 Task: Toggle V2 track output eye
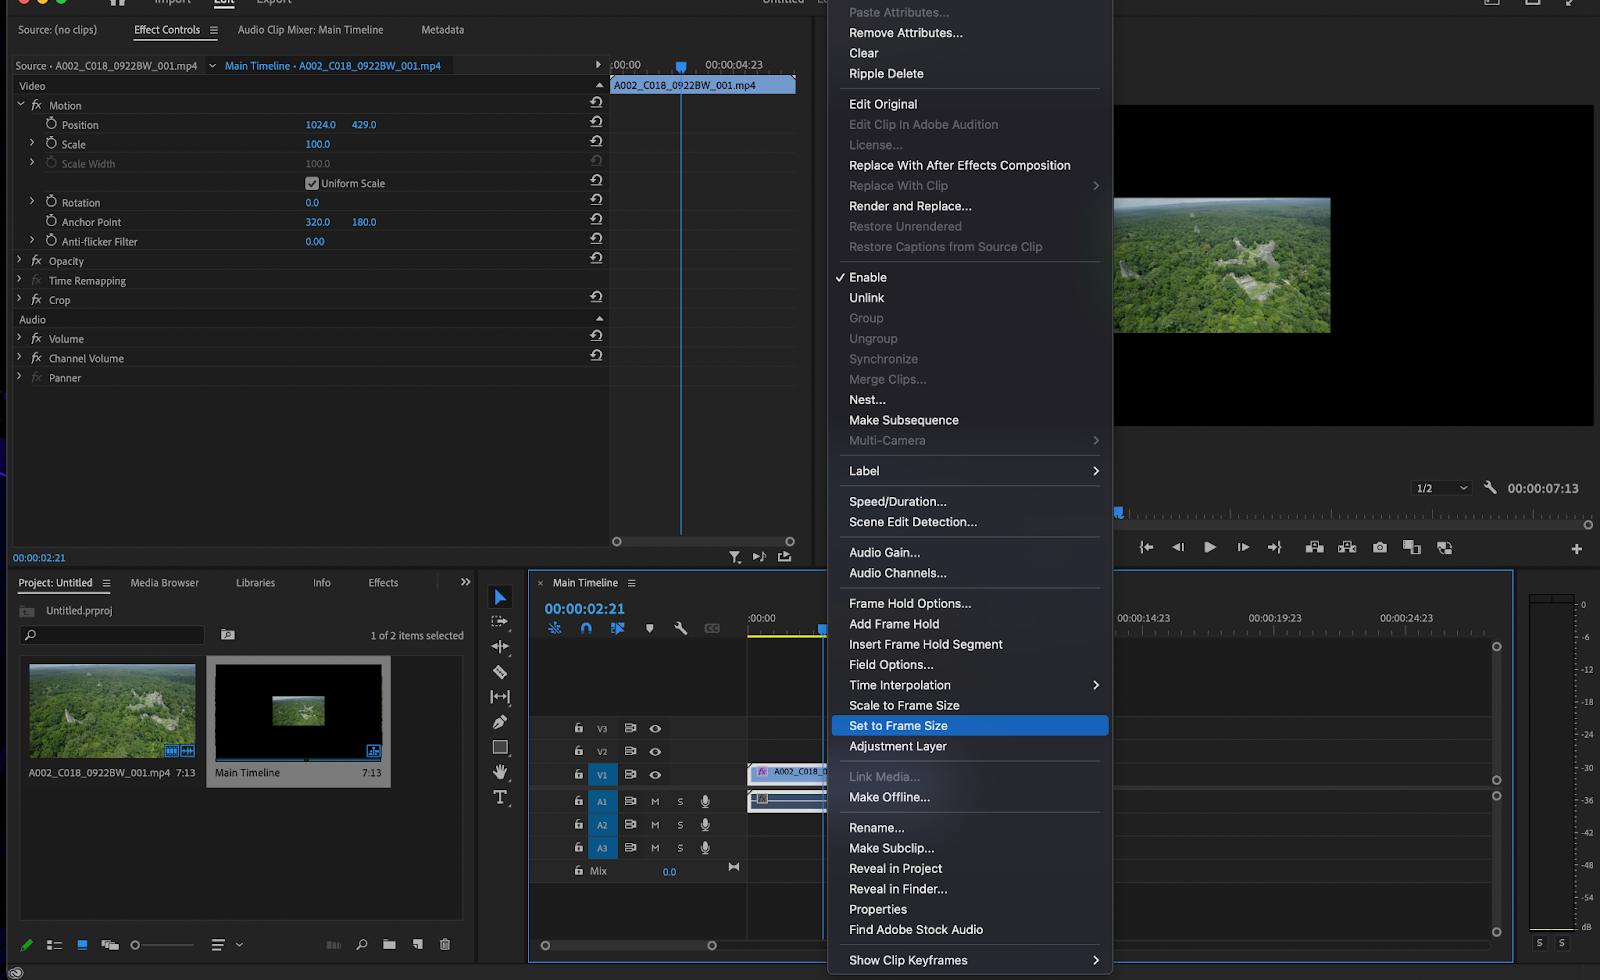coord(655,752)
